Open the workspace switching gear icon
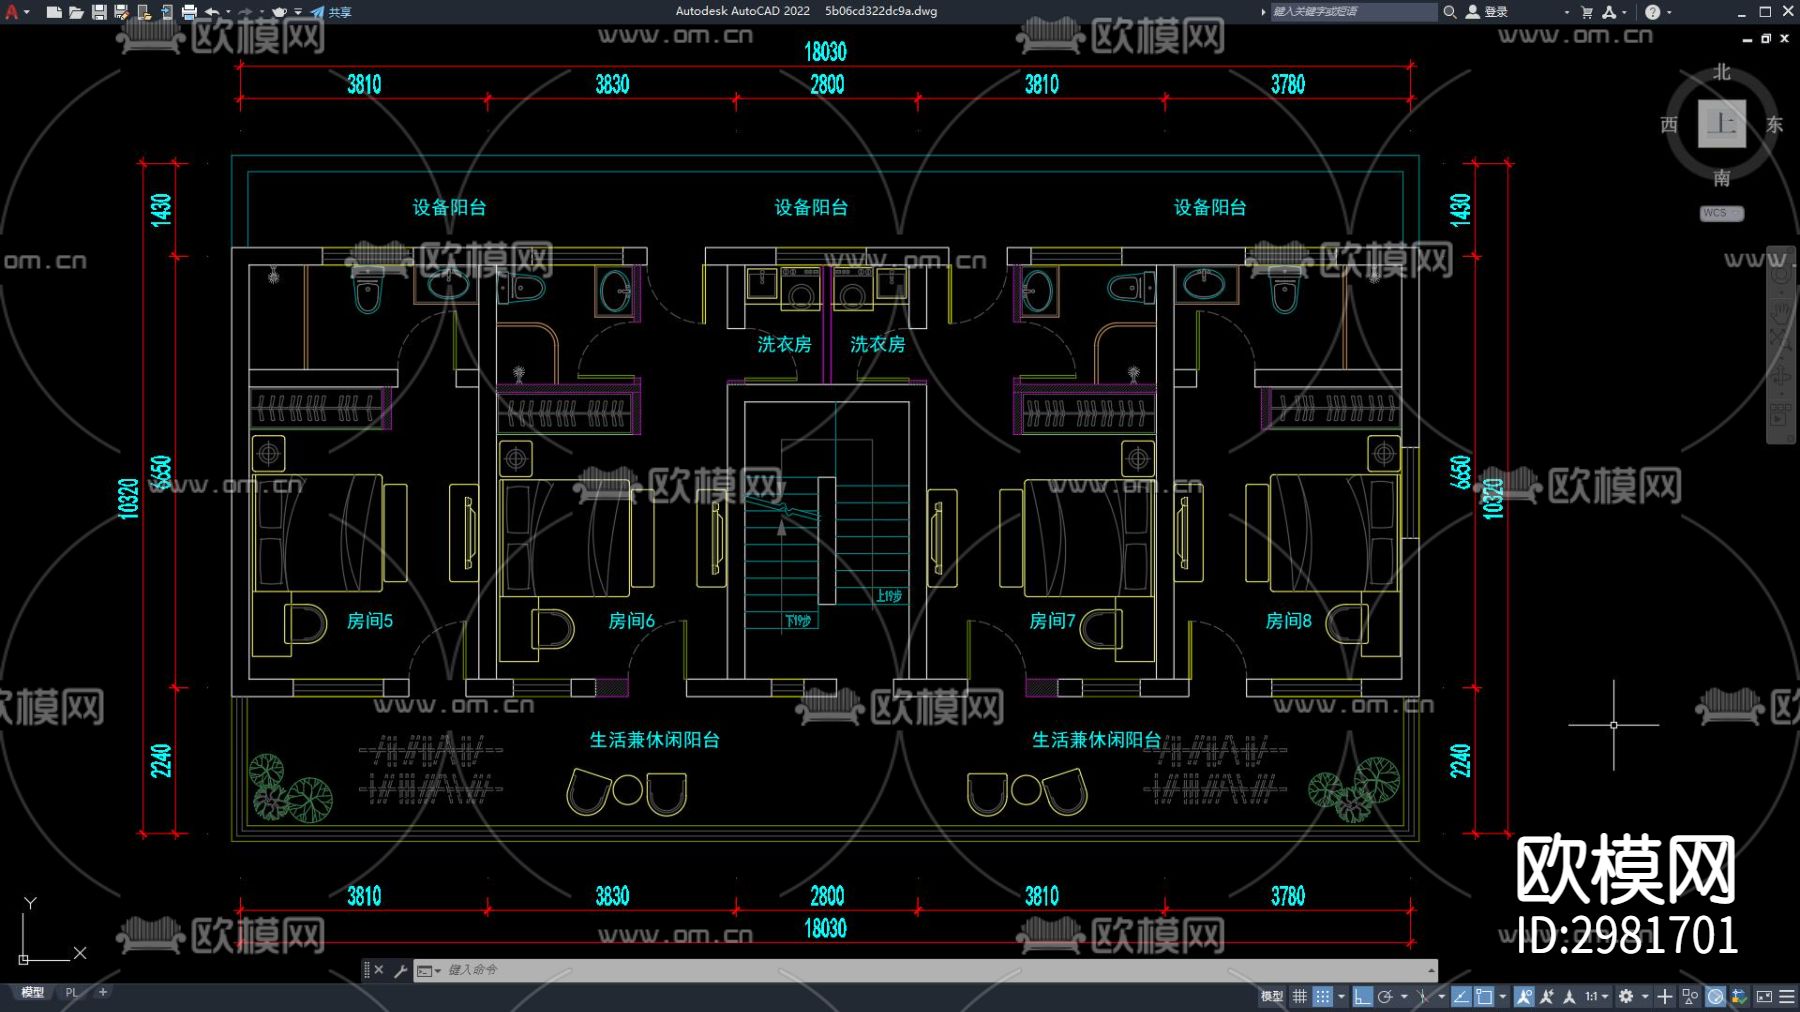The height and width of the screenshot is (1012, 1800). pyautogui.click(x=1626, y=996)
